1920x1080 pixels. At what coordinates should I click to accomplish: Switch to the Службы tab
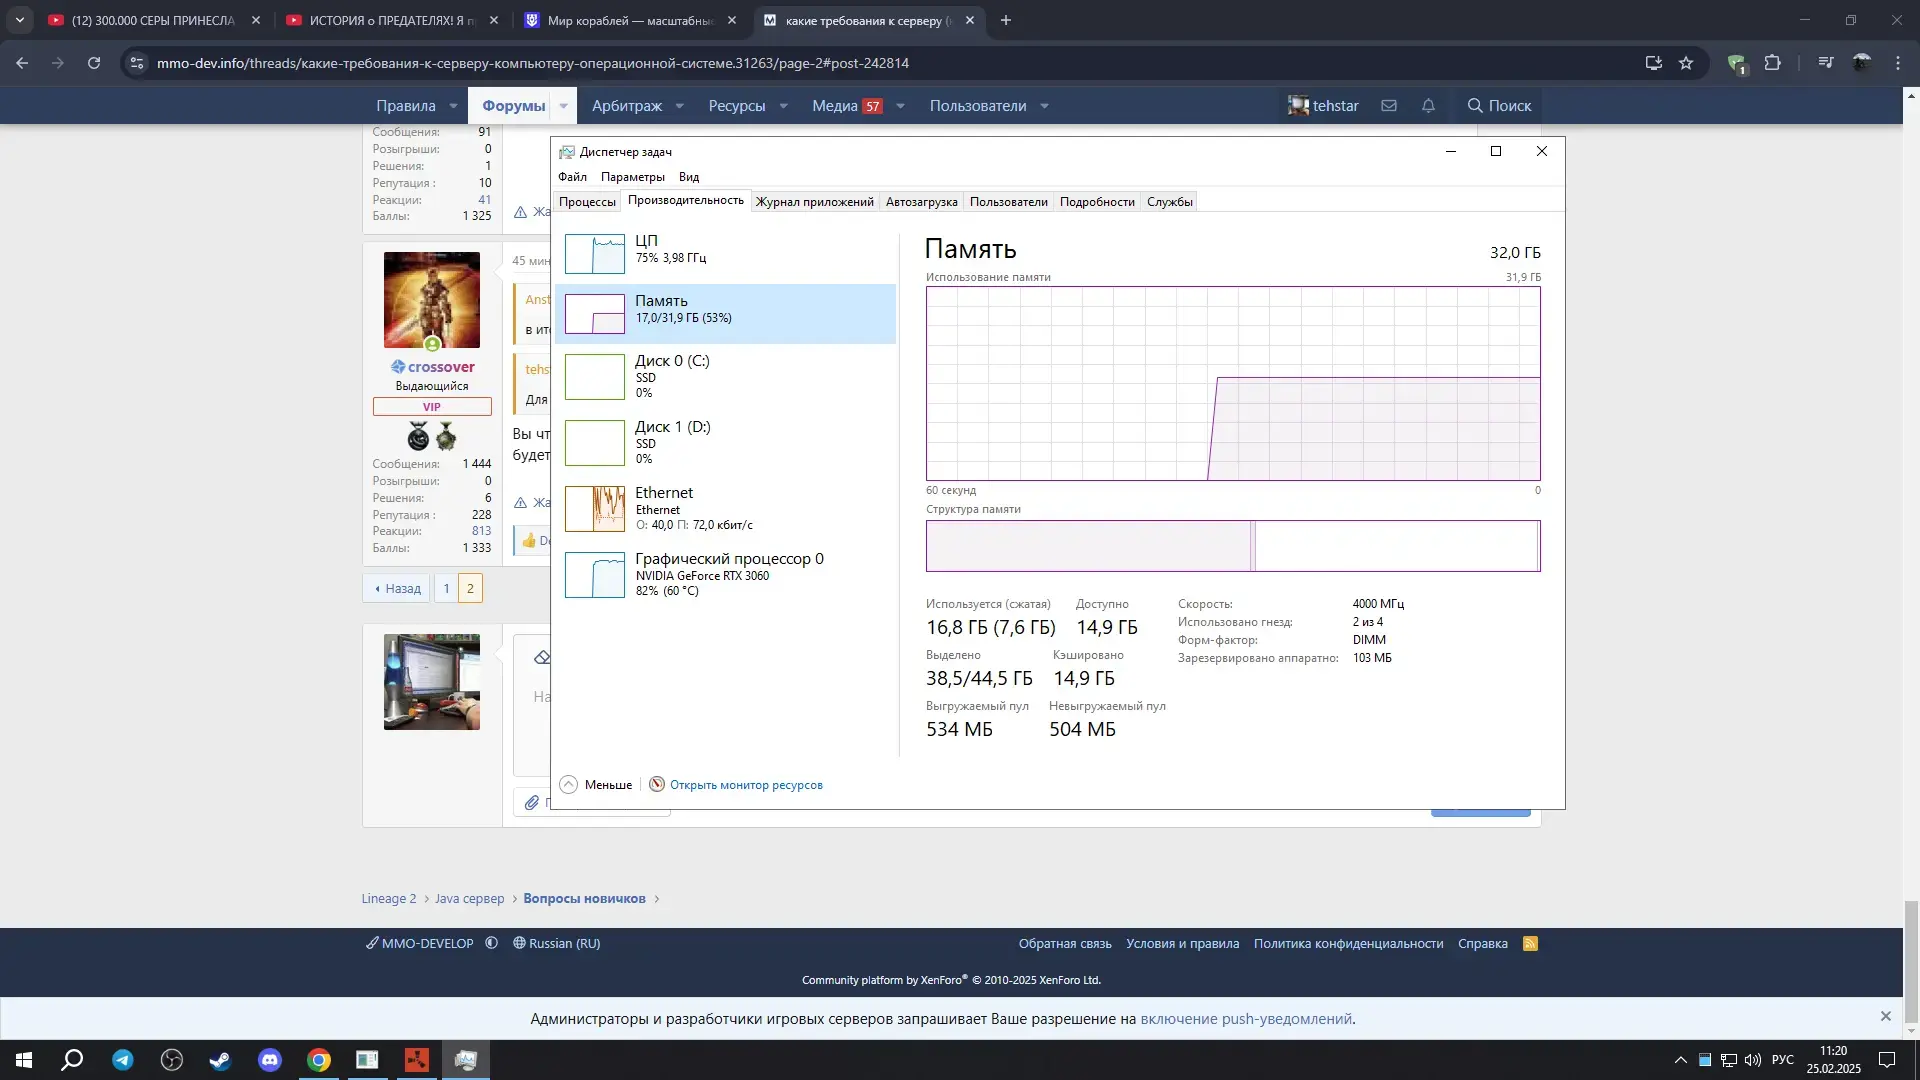[1169, 201]
